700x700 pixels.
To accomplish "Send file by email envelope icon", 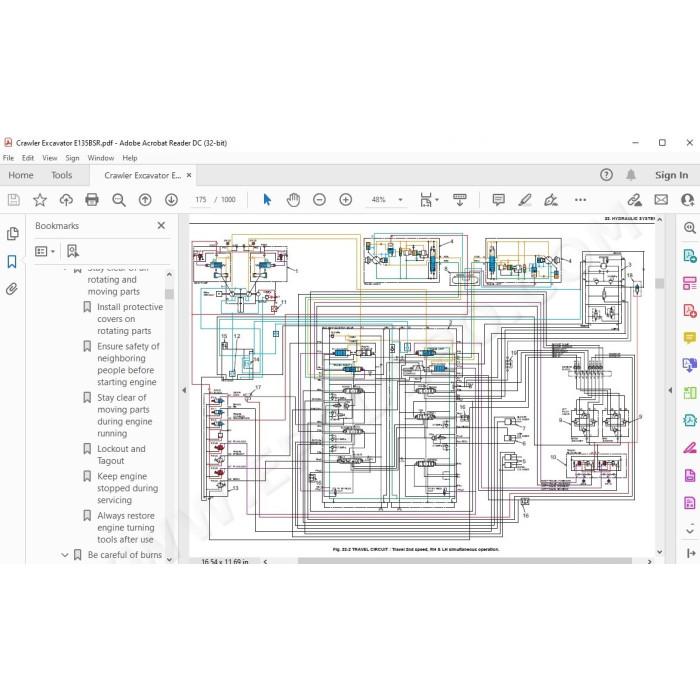I will pos(661,200).
